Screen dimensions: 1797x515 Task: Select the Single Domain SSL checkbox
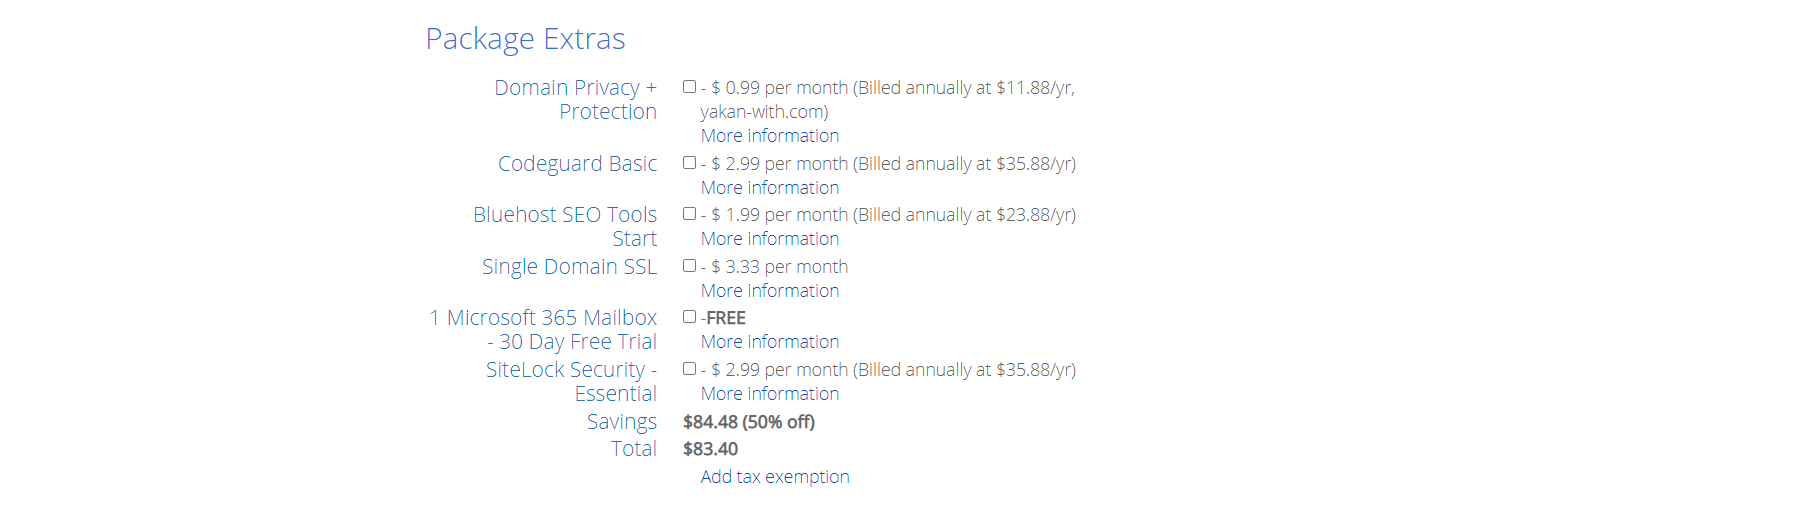(x=689, y=266)
